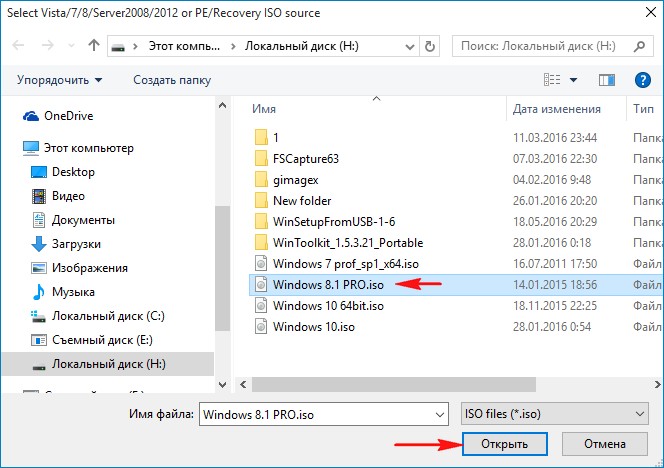Click the Windows 10.iso disc file icon

click(261, 327)
